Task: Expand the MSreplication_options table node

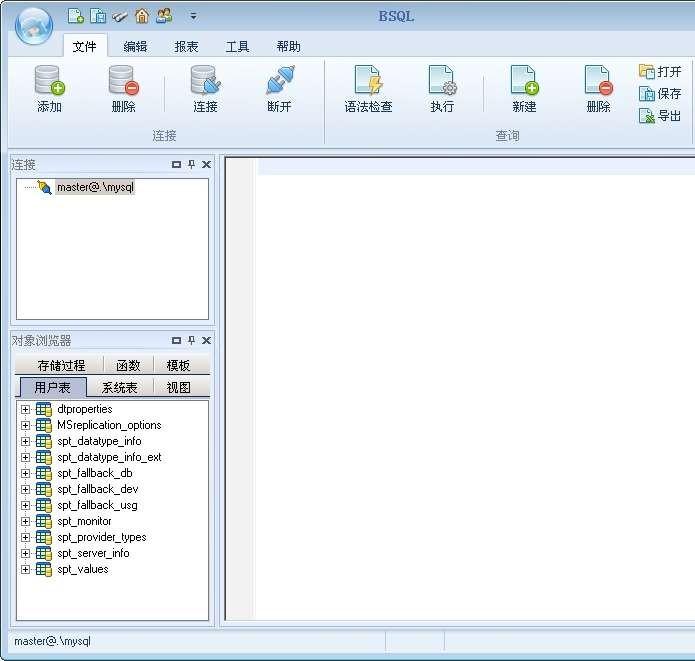Action: click(x=25, y=425)
